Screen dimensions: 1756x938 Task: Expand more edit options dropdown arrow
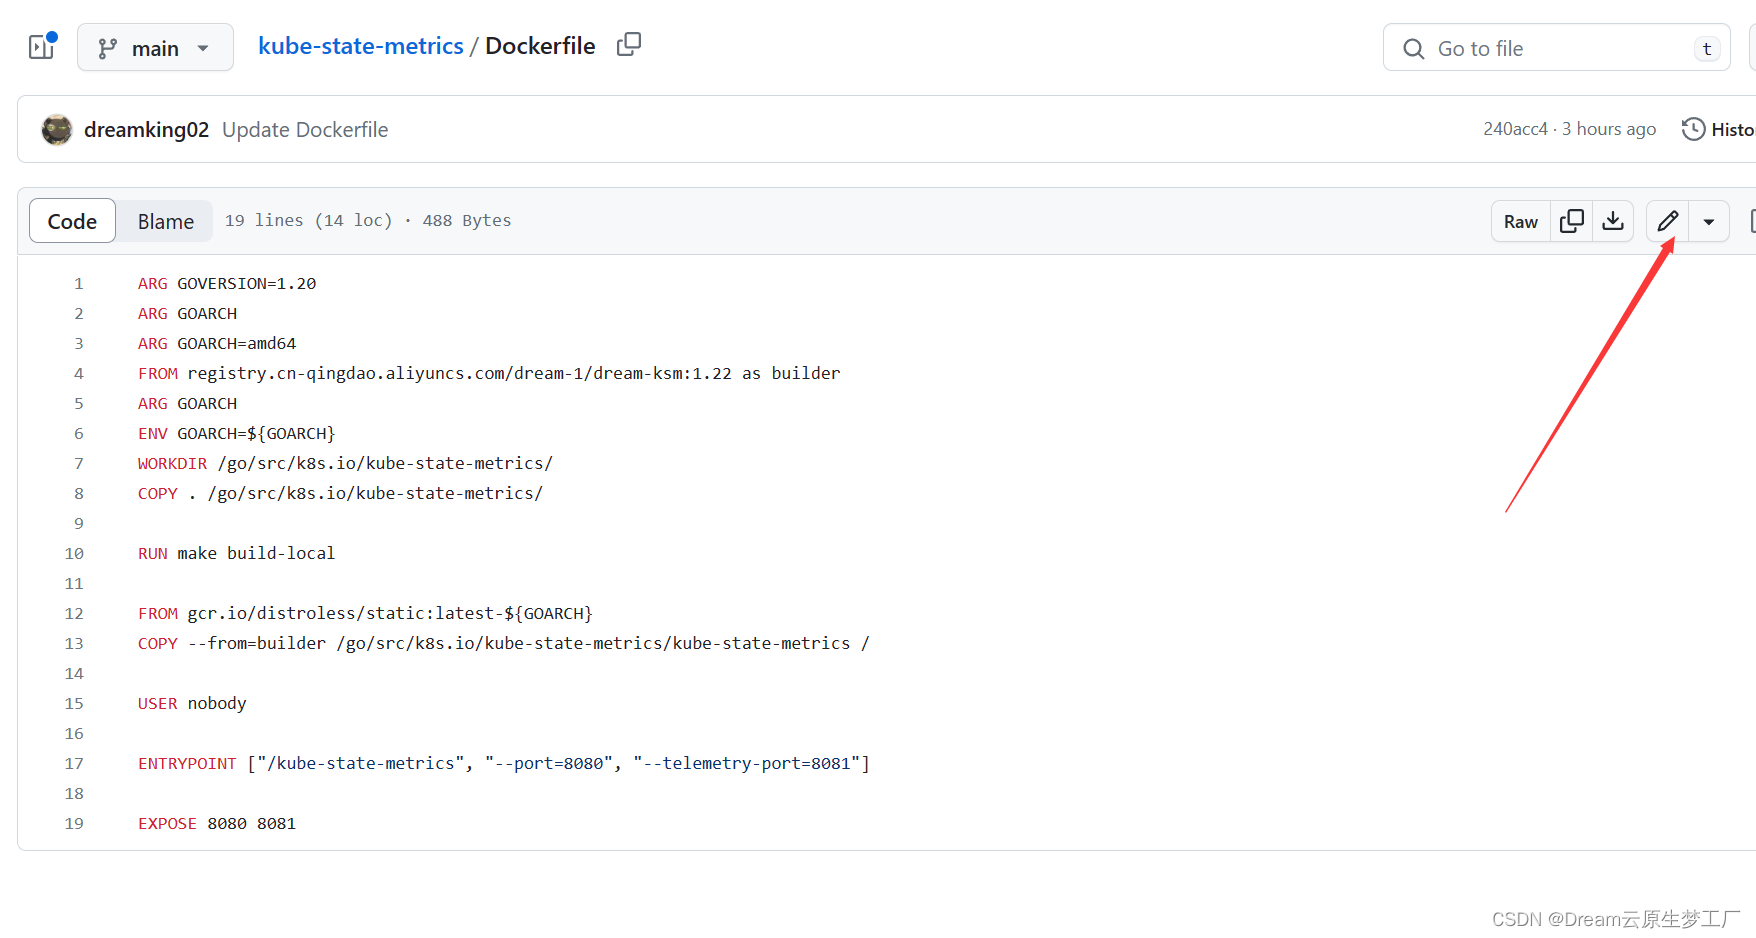coord(1709,221)
